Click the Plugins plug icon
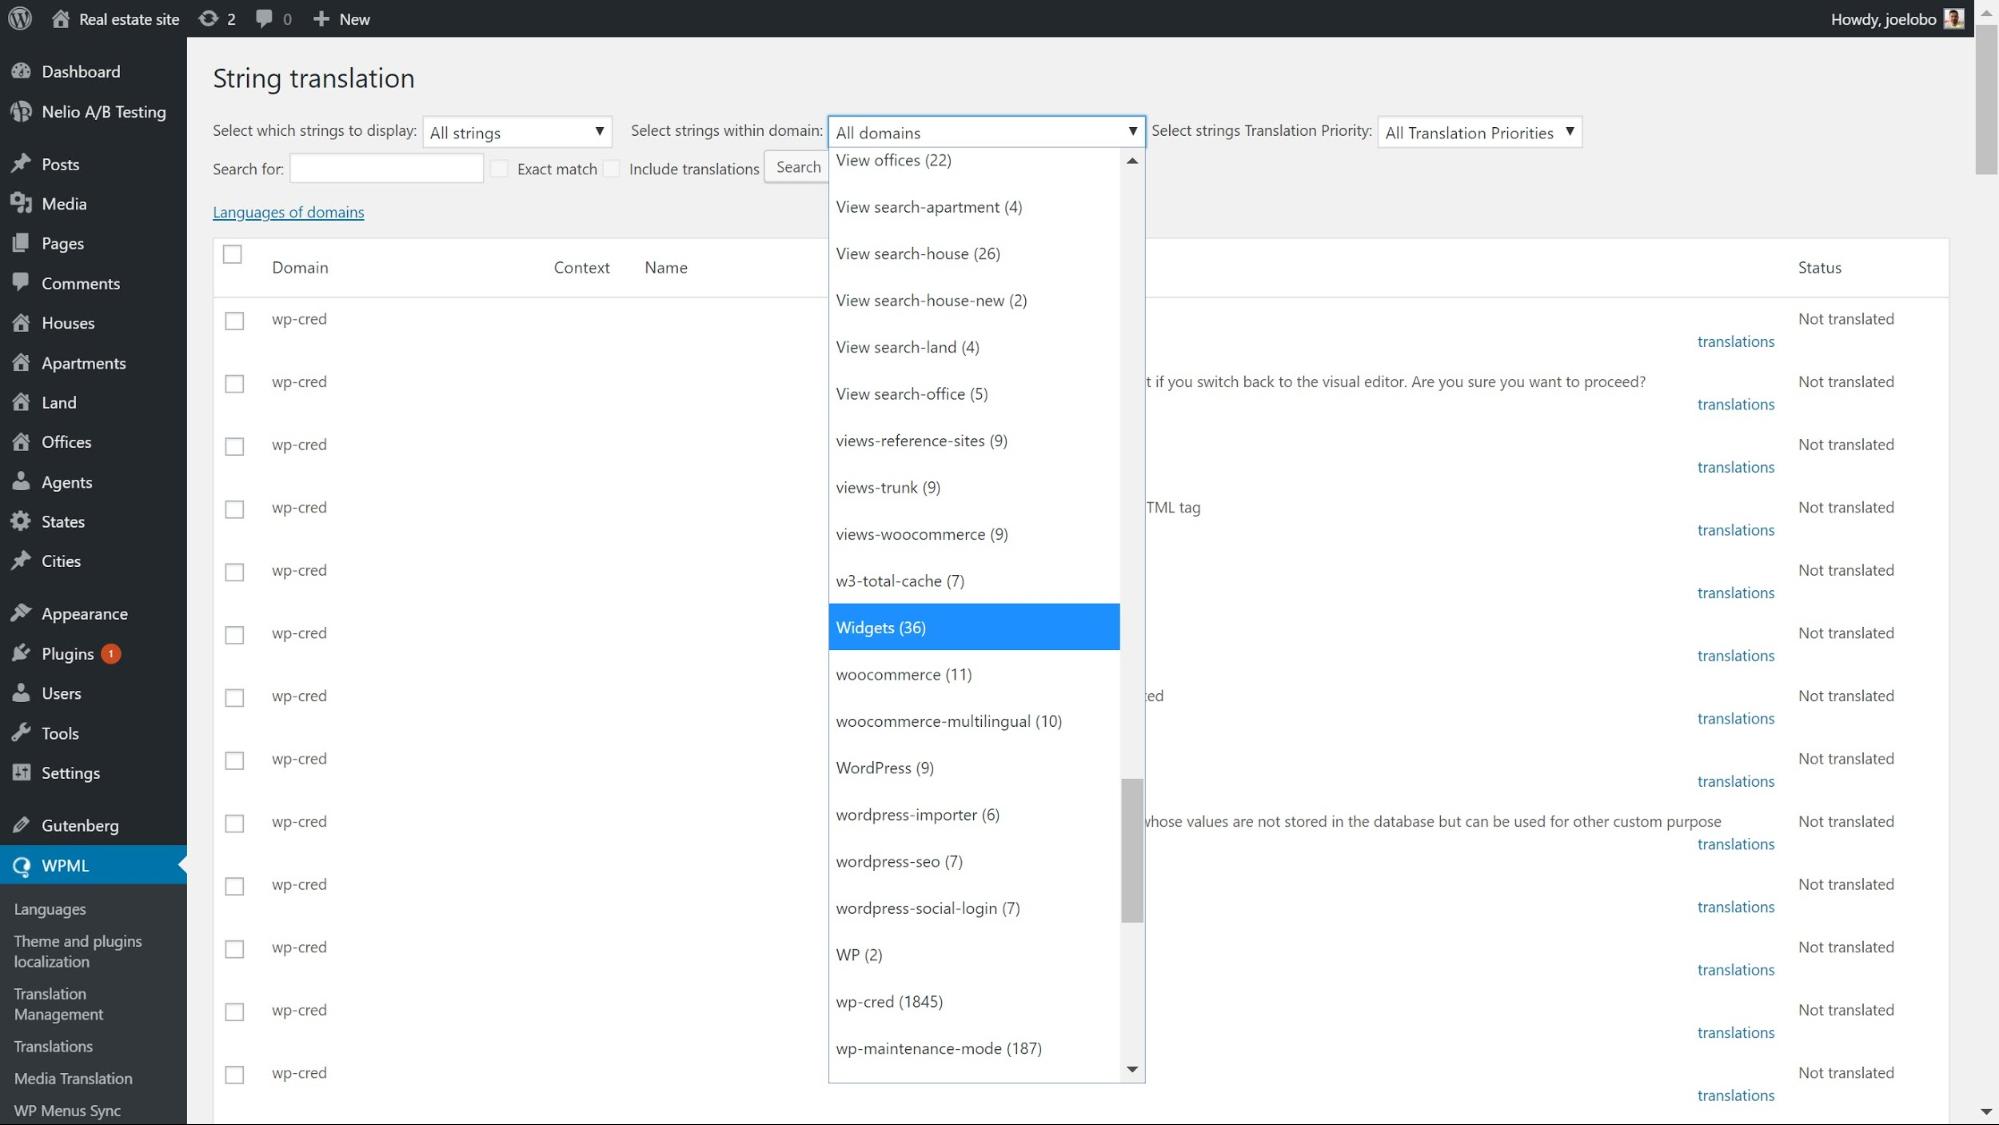This screenshot has height=1125, width=1999. [x=21, y=654]
